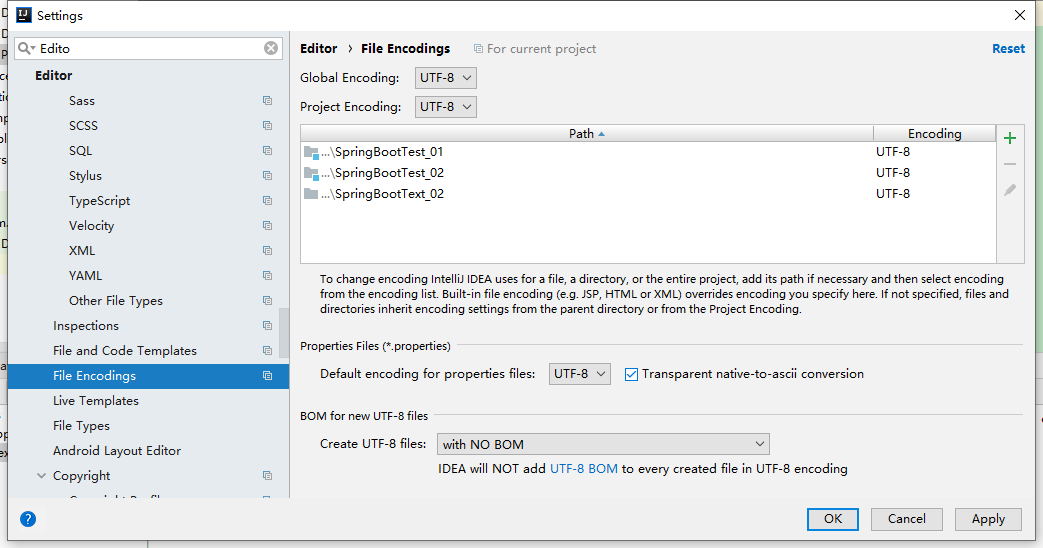Click the IntelliJ IDEA logo in title bar
Viewport: 1043px width, 548px height.
pyautogui.click(x=24, y=15)
